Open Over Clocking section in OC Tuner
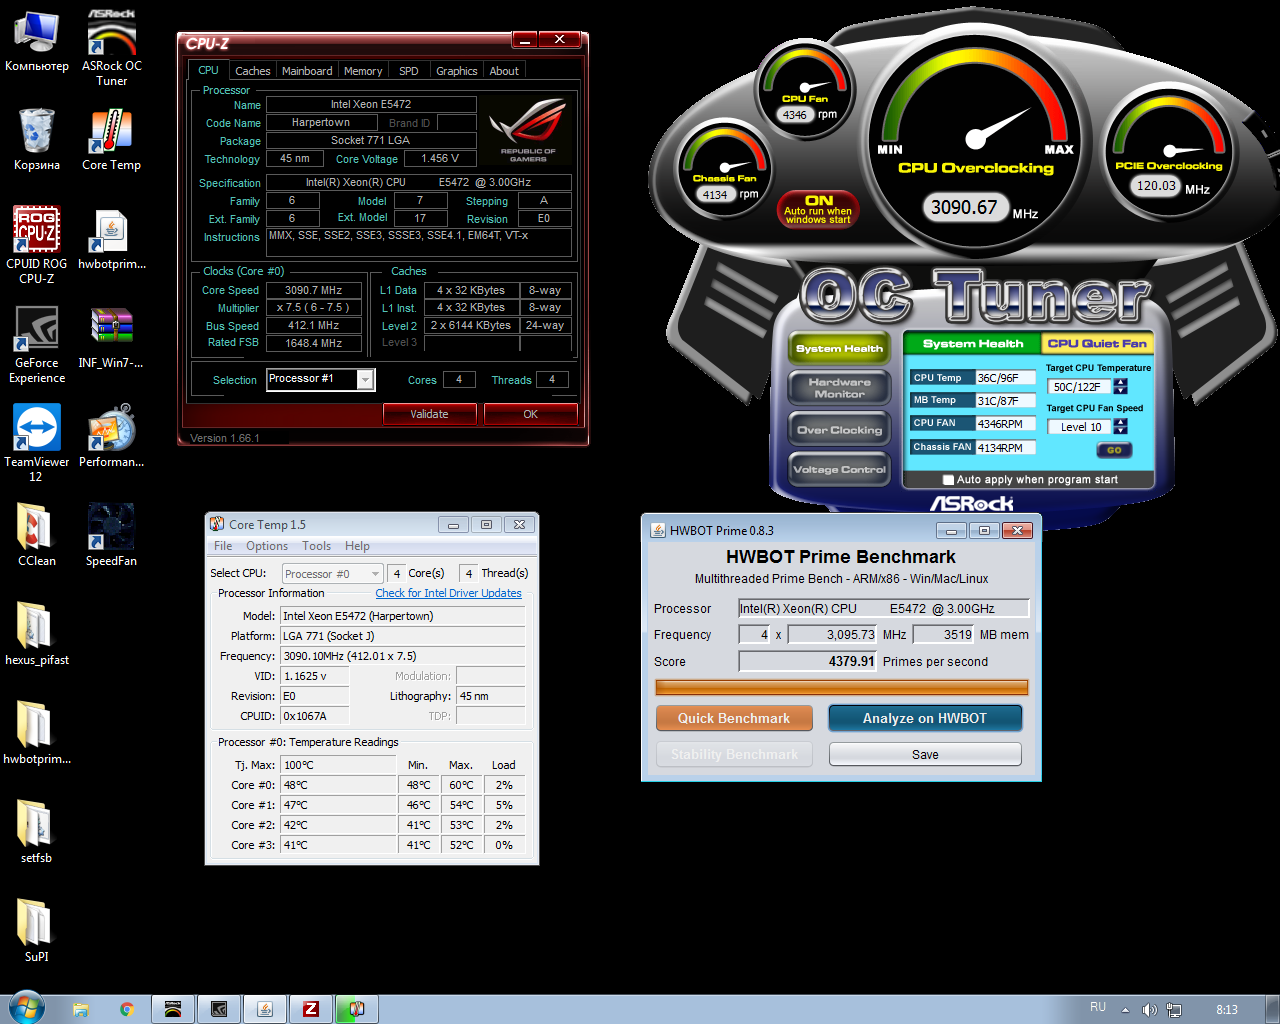This screenshot has height=1024, width=1280. 839,430
